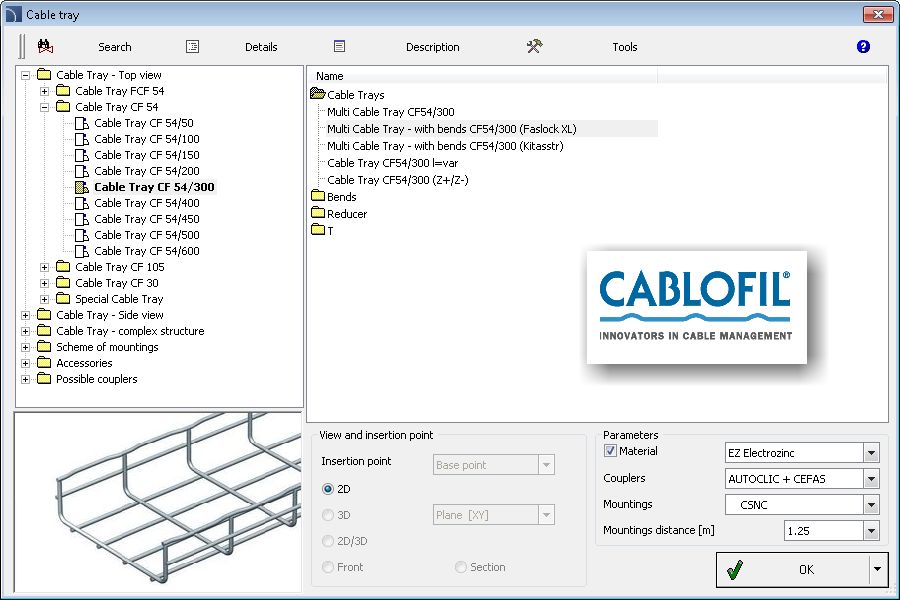Viewport: 900px width, 600px height.
Task: Click the Description page icon
Action: tap(339, 46)
